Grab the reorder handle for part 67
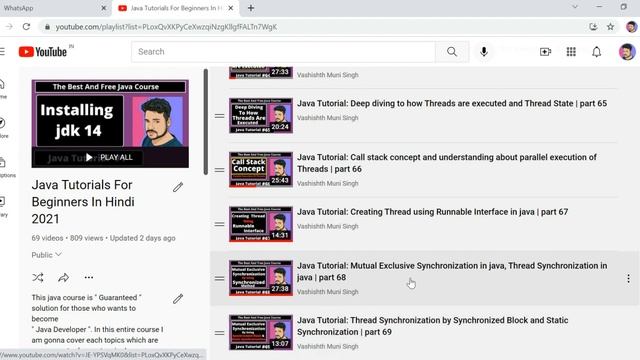 coord(220,224)
